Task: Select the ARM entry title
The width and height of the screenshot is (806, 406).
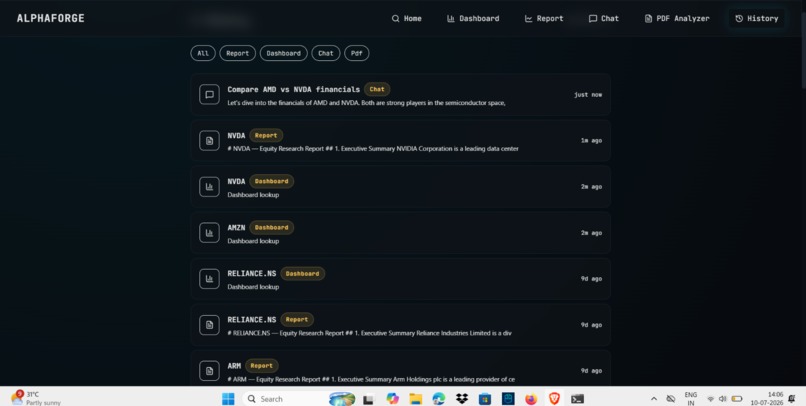Action: coord(234,366)
